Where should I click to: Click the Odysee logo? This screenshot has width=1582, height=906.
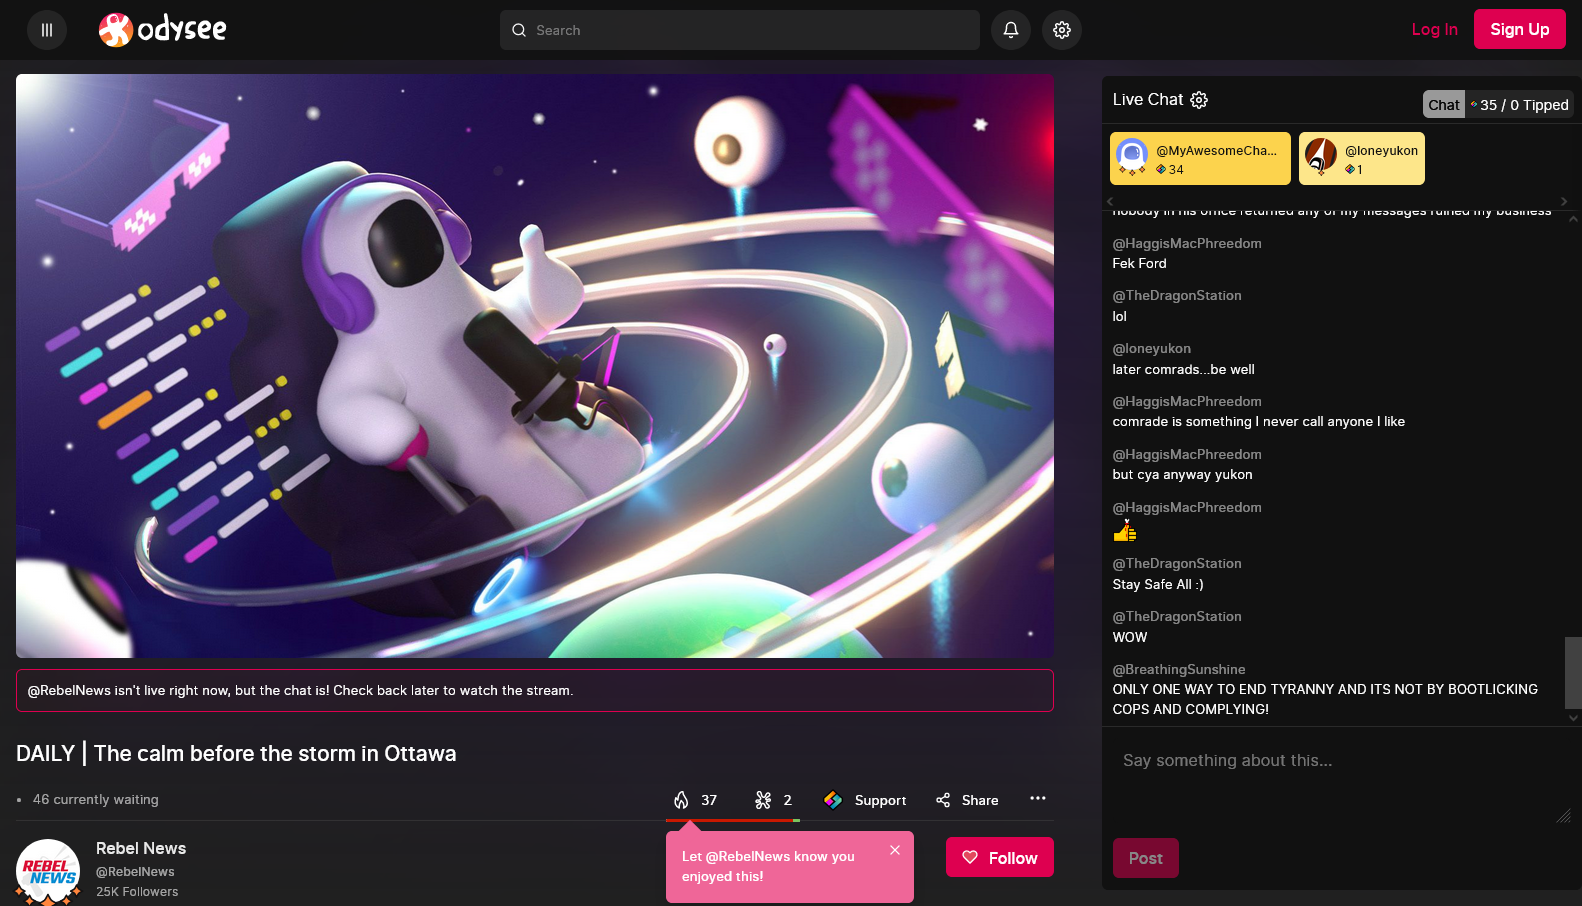(x=162, y=30)
